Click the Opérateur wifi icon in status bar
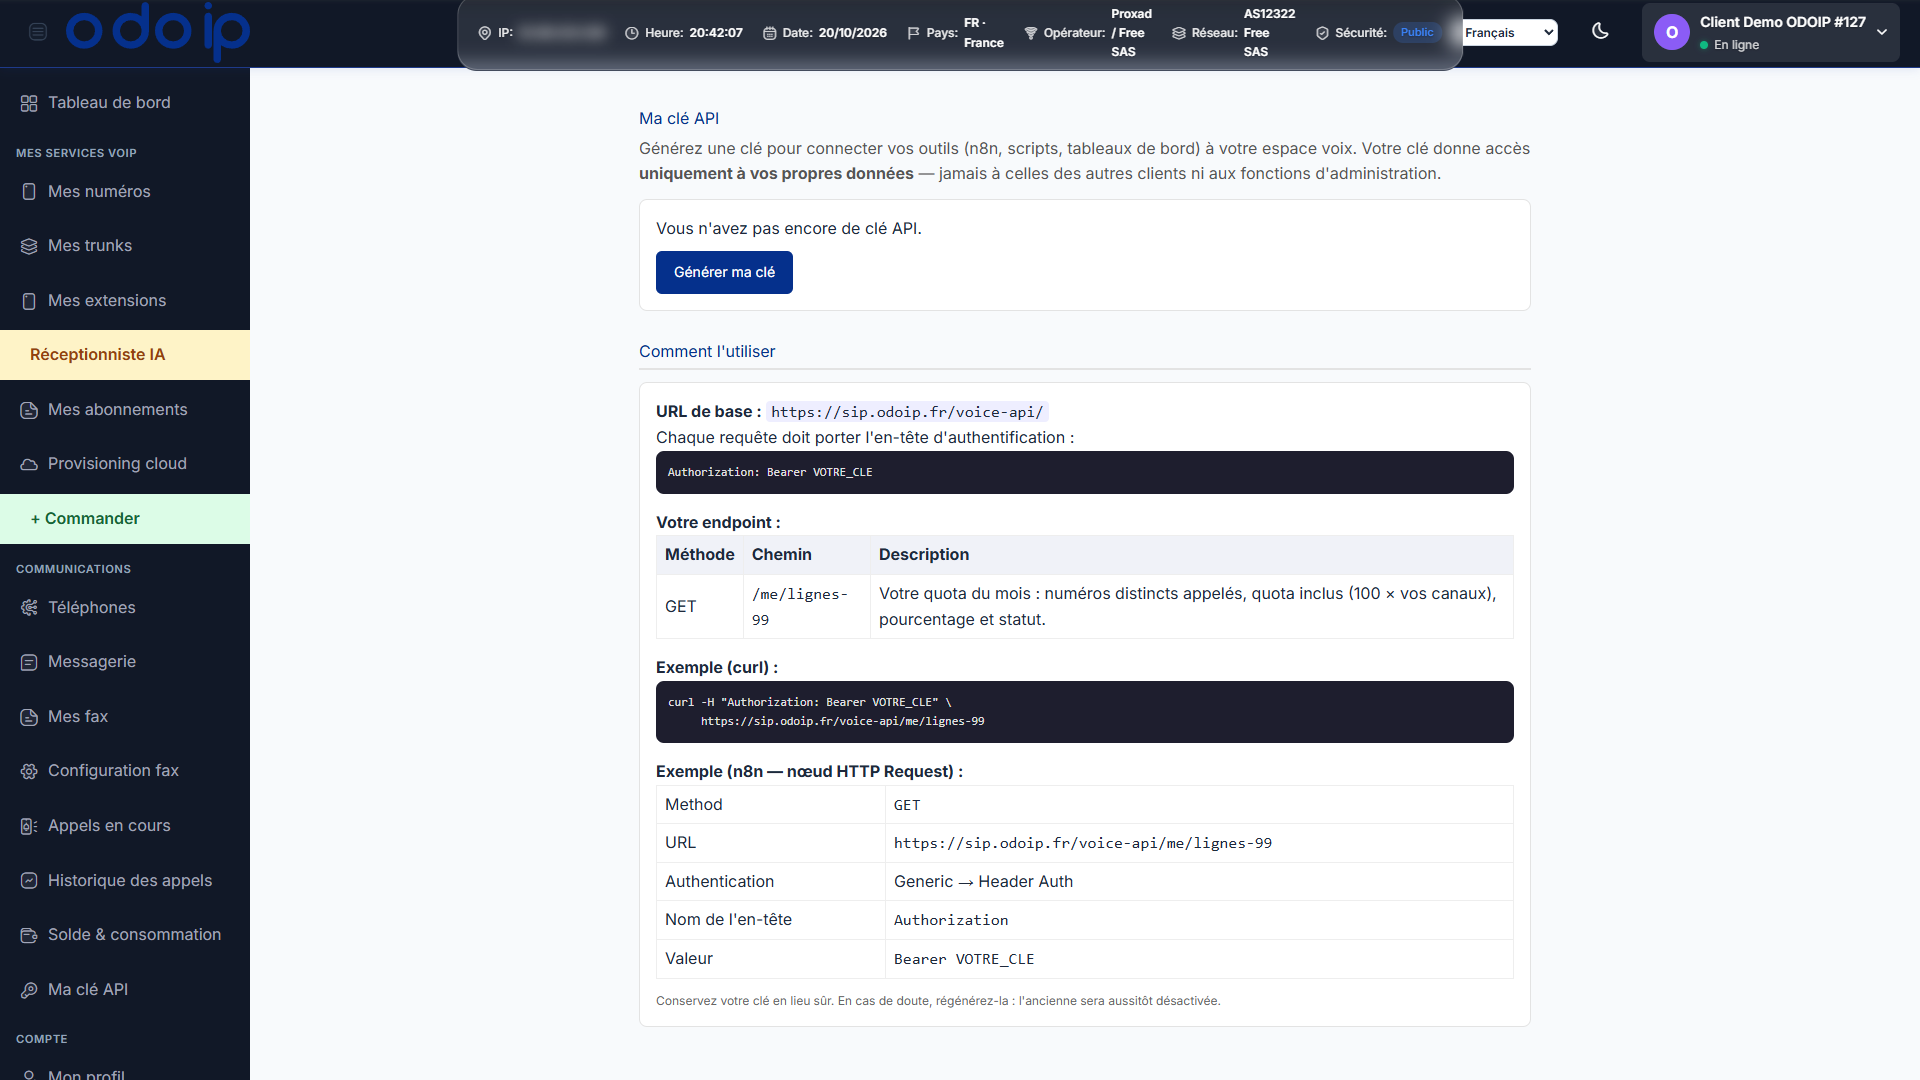 (1031, 33)
